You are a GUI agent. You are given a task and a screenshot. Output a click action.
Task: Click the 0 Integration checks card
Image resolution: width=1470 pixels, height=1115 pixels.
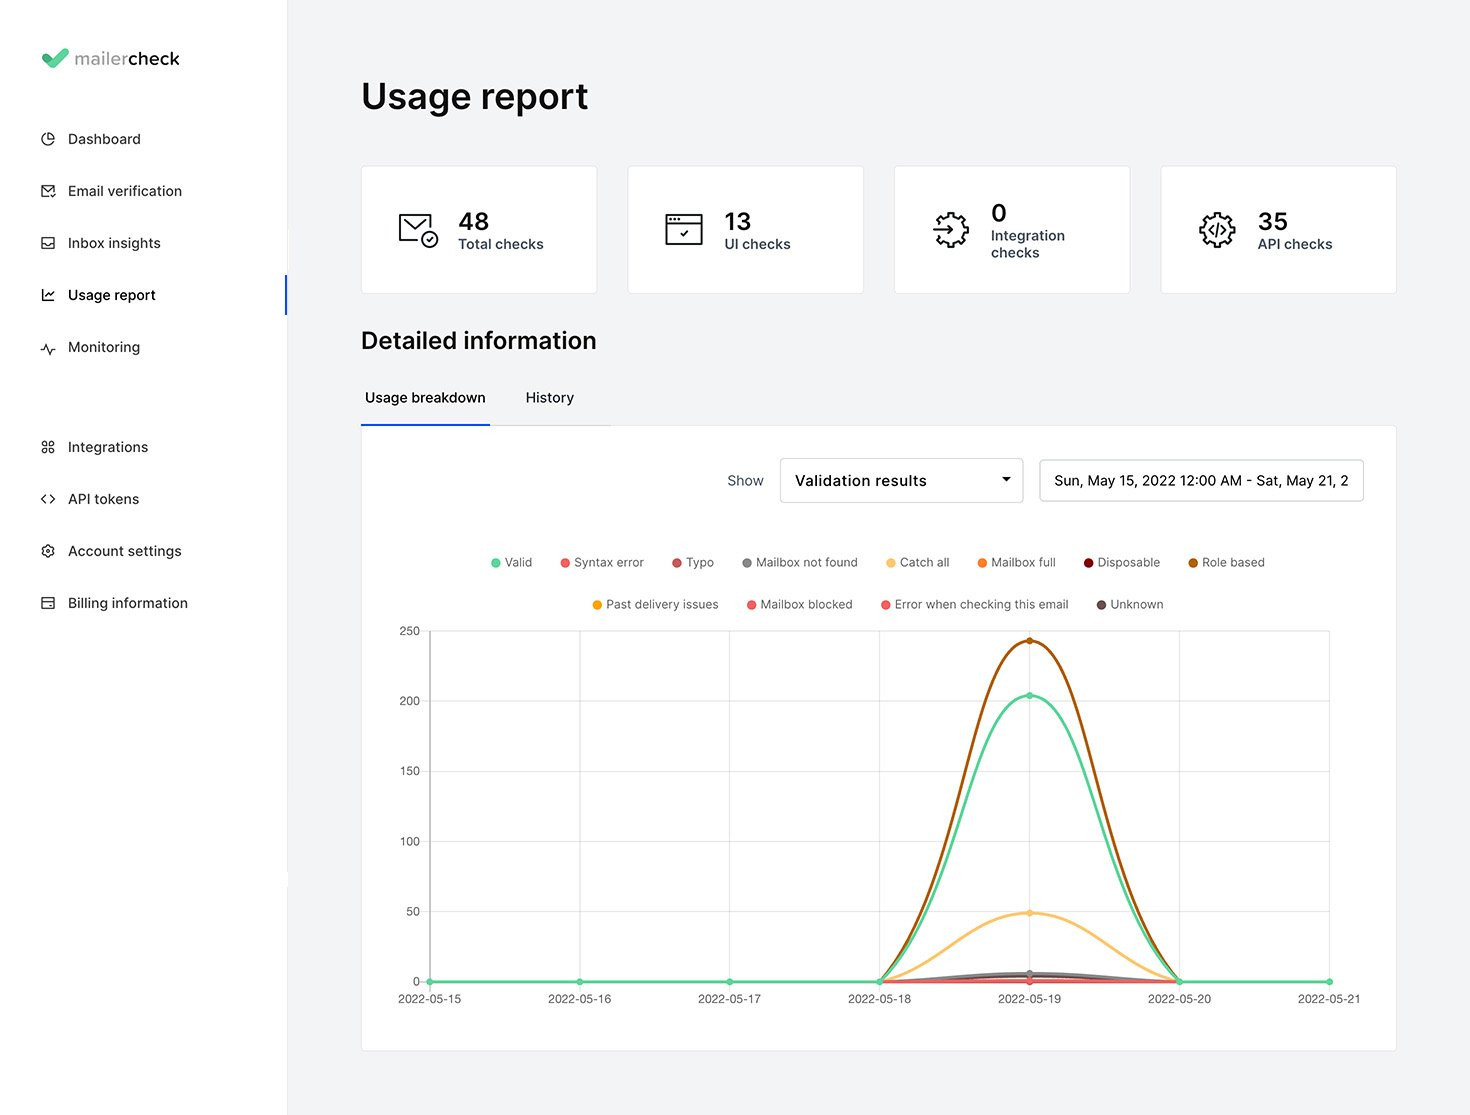point(1012,230)
